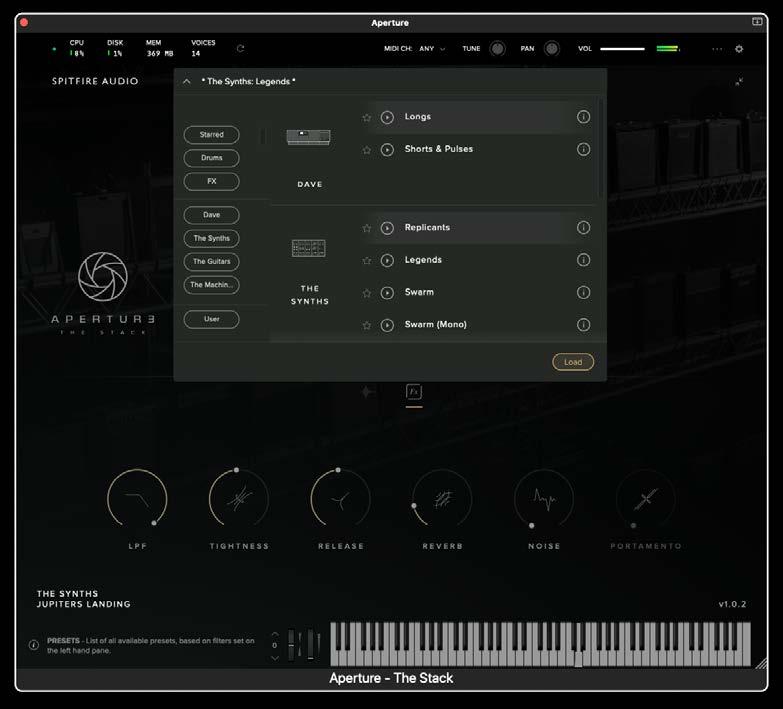Image resolution: width=783 pixels, height=709 pixels.
Task: Filter presets by Dave
Action: point(211,215)
